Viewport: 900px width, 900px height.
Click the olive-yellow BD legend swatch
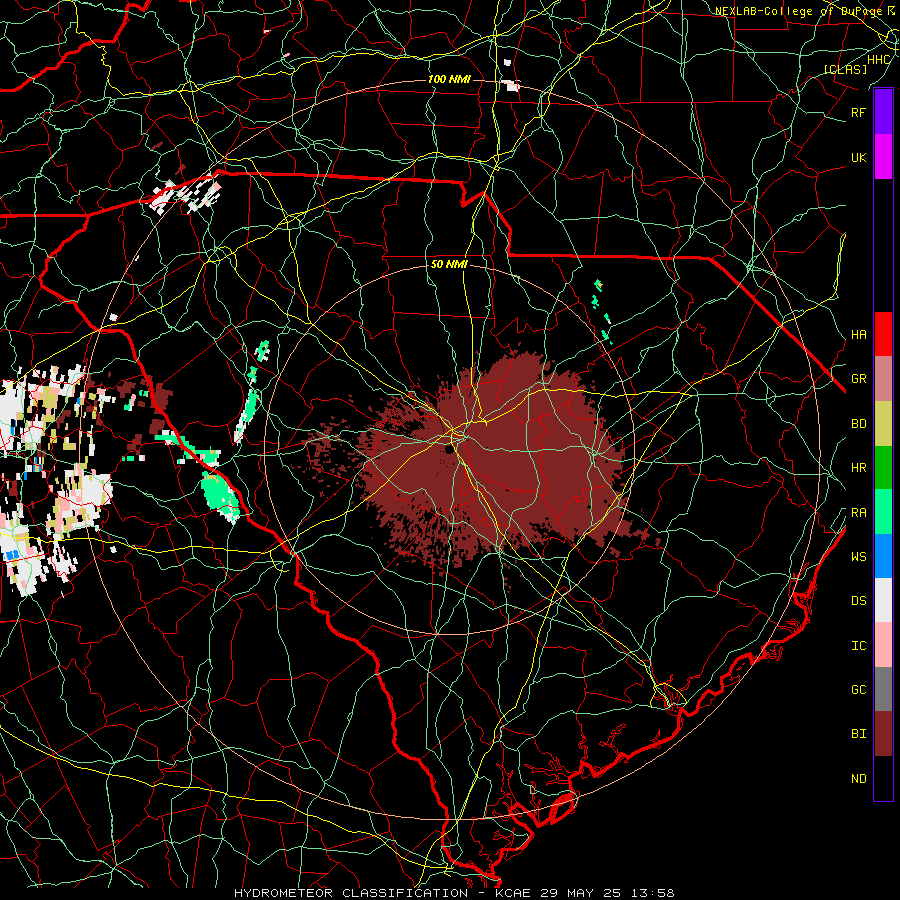[883, 423]
